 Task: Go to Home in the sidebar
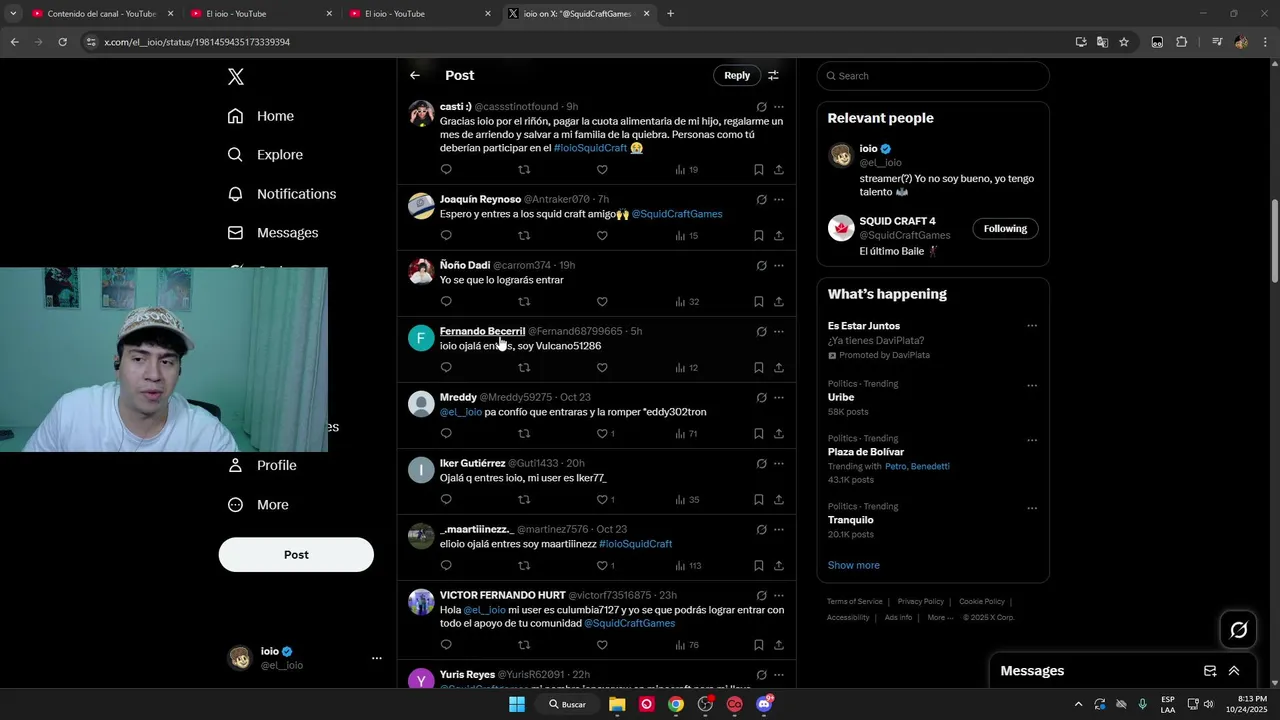point(261,116)
